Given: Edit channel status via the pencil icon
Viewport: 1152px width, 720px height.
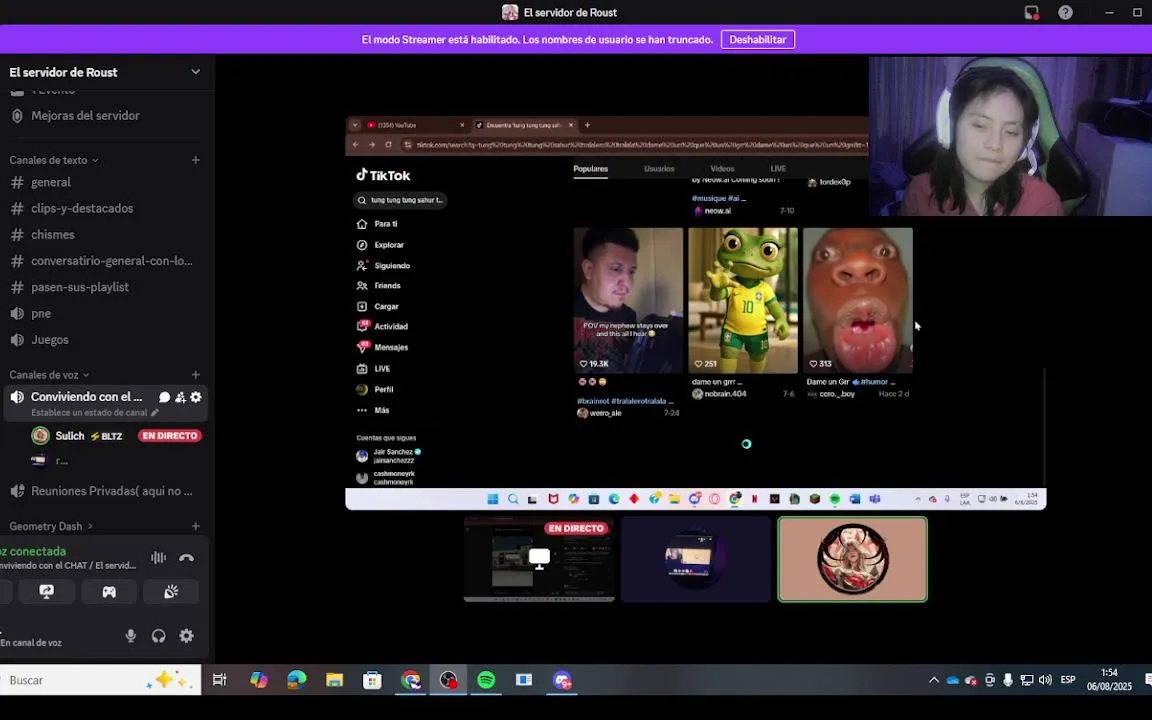Looking at the screenshot, I should pos(154,413).
